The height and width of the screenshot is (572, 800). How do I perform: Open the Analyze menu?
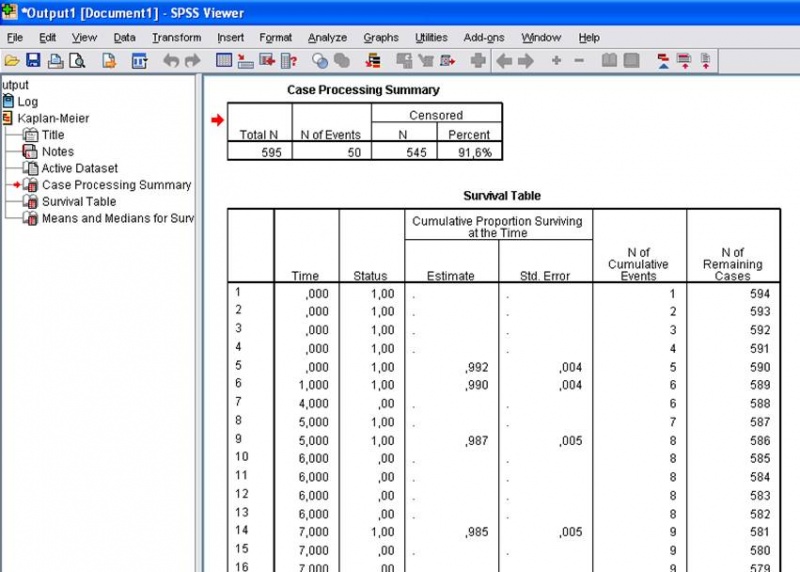coord(327,38)
